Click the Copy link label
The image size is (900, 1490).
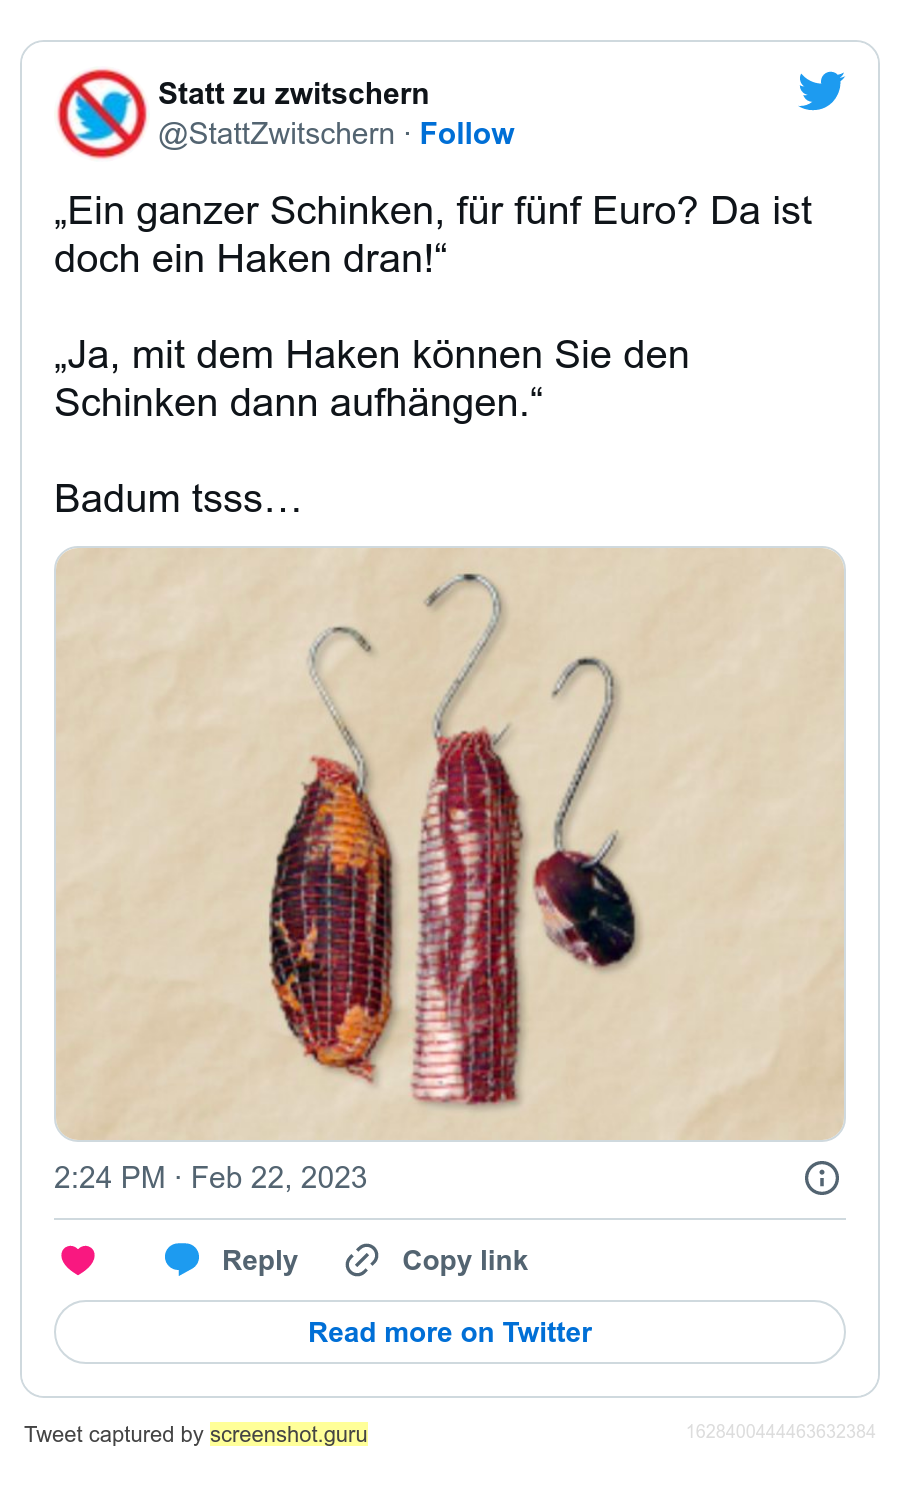click(x=465, y=1260)
